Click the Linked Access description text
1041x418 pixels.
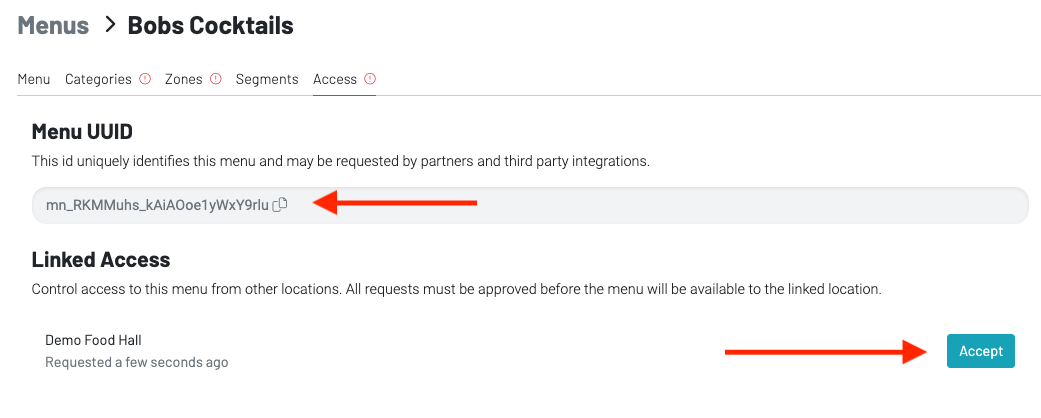(456, 289)
